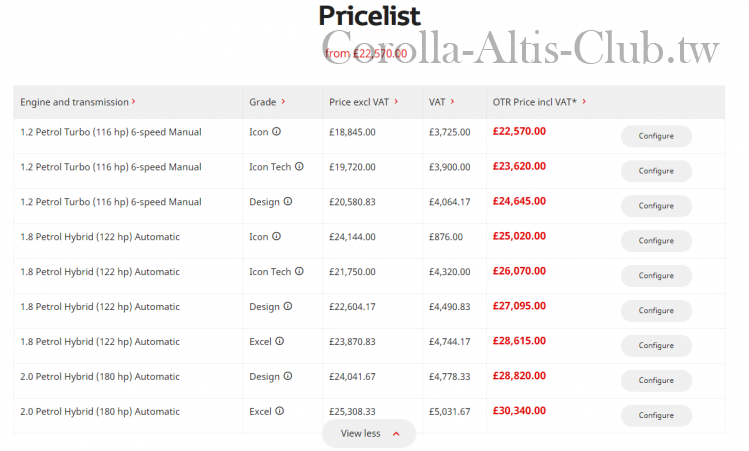Open info icon beside Icon Tech, £23,620.00 row
Viewport: 749px width, 451px height.
299,166
